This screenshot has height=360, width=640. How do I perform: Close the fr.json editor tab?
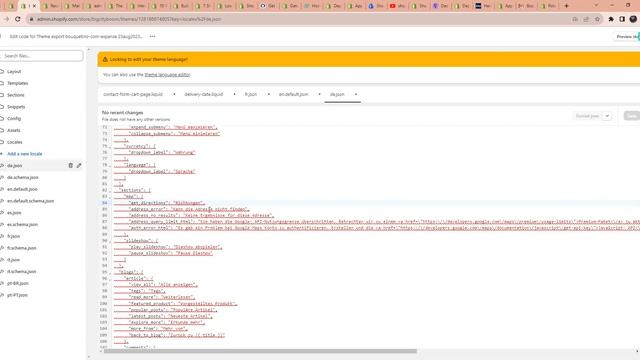[x=269, y=94]
